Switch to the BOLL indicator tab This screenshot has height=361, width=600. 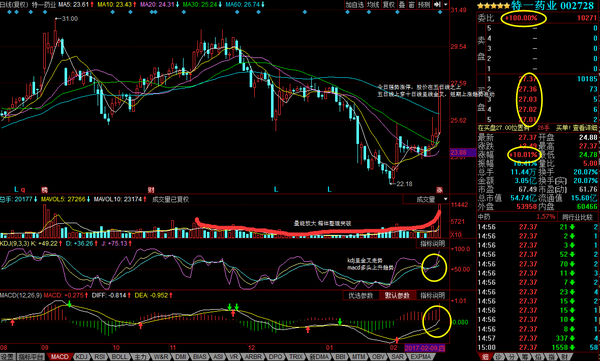[119, 357]
